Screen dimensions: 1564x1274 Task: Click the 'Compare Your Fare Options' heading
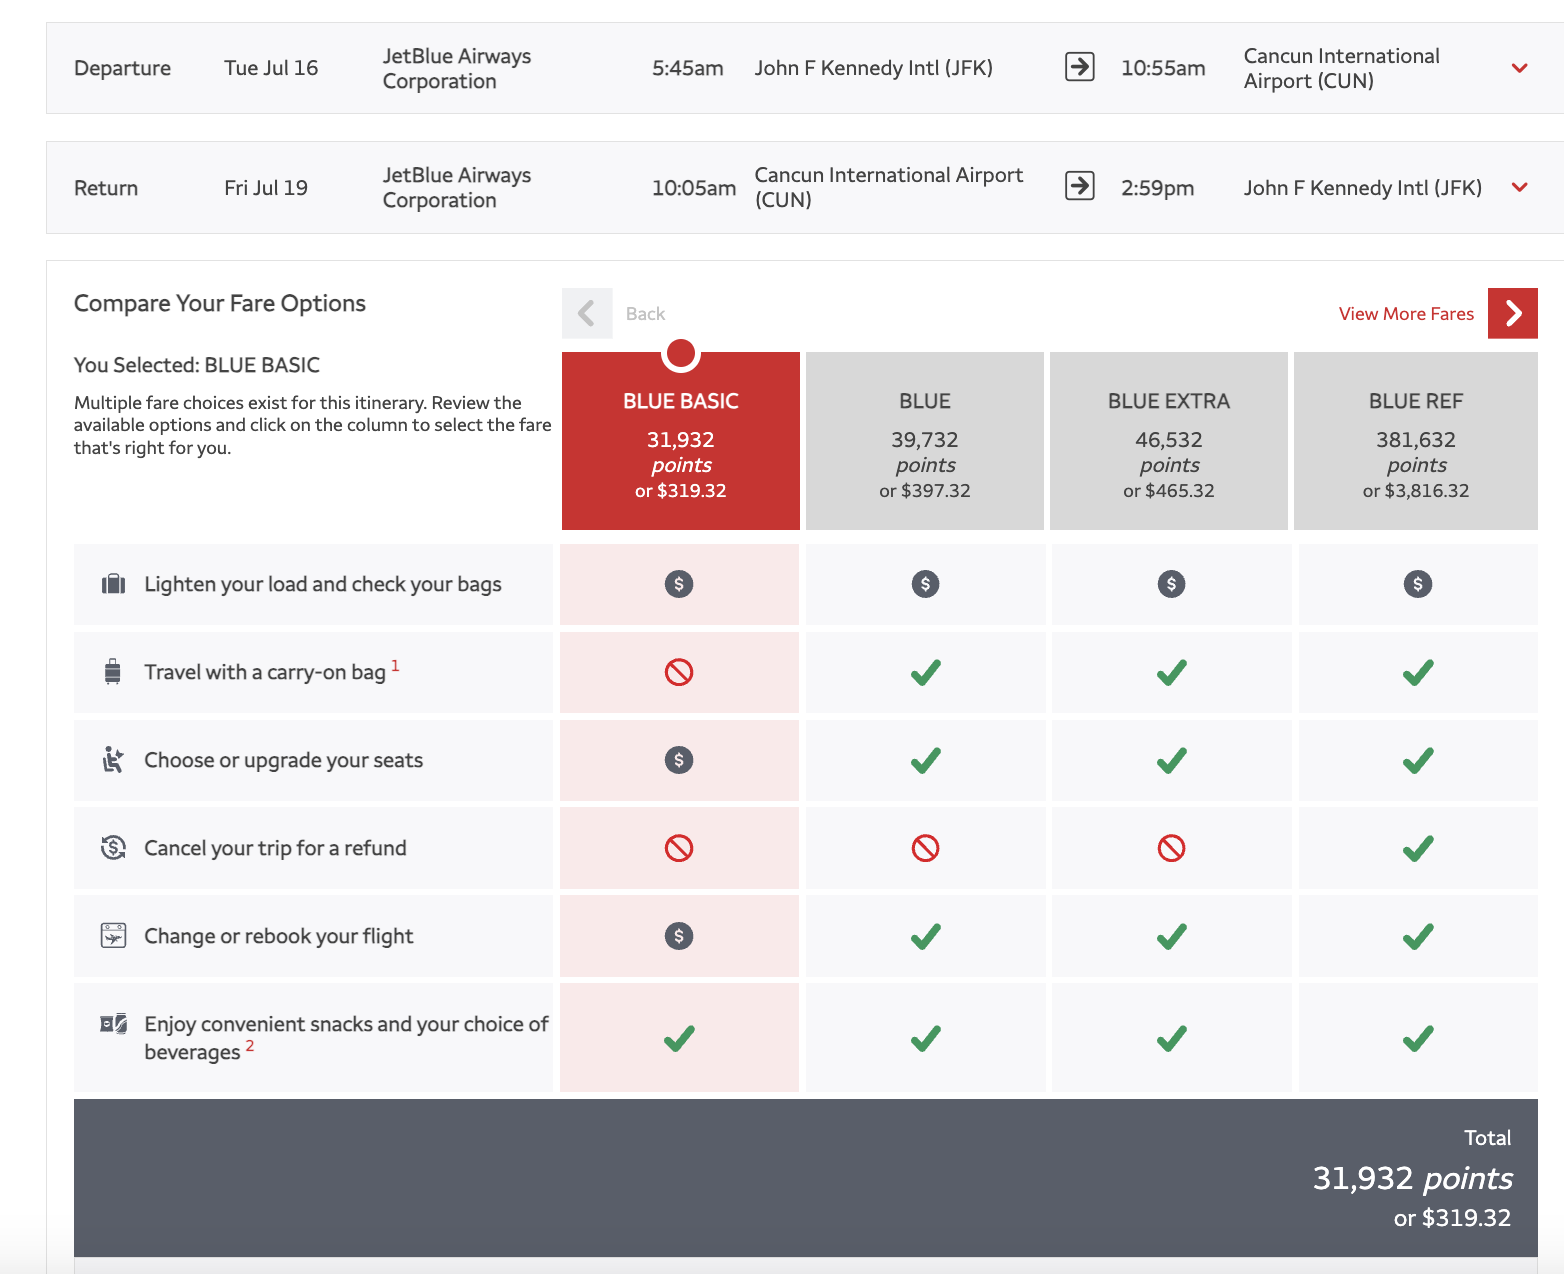[220, 303]
